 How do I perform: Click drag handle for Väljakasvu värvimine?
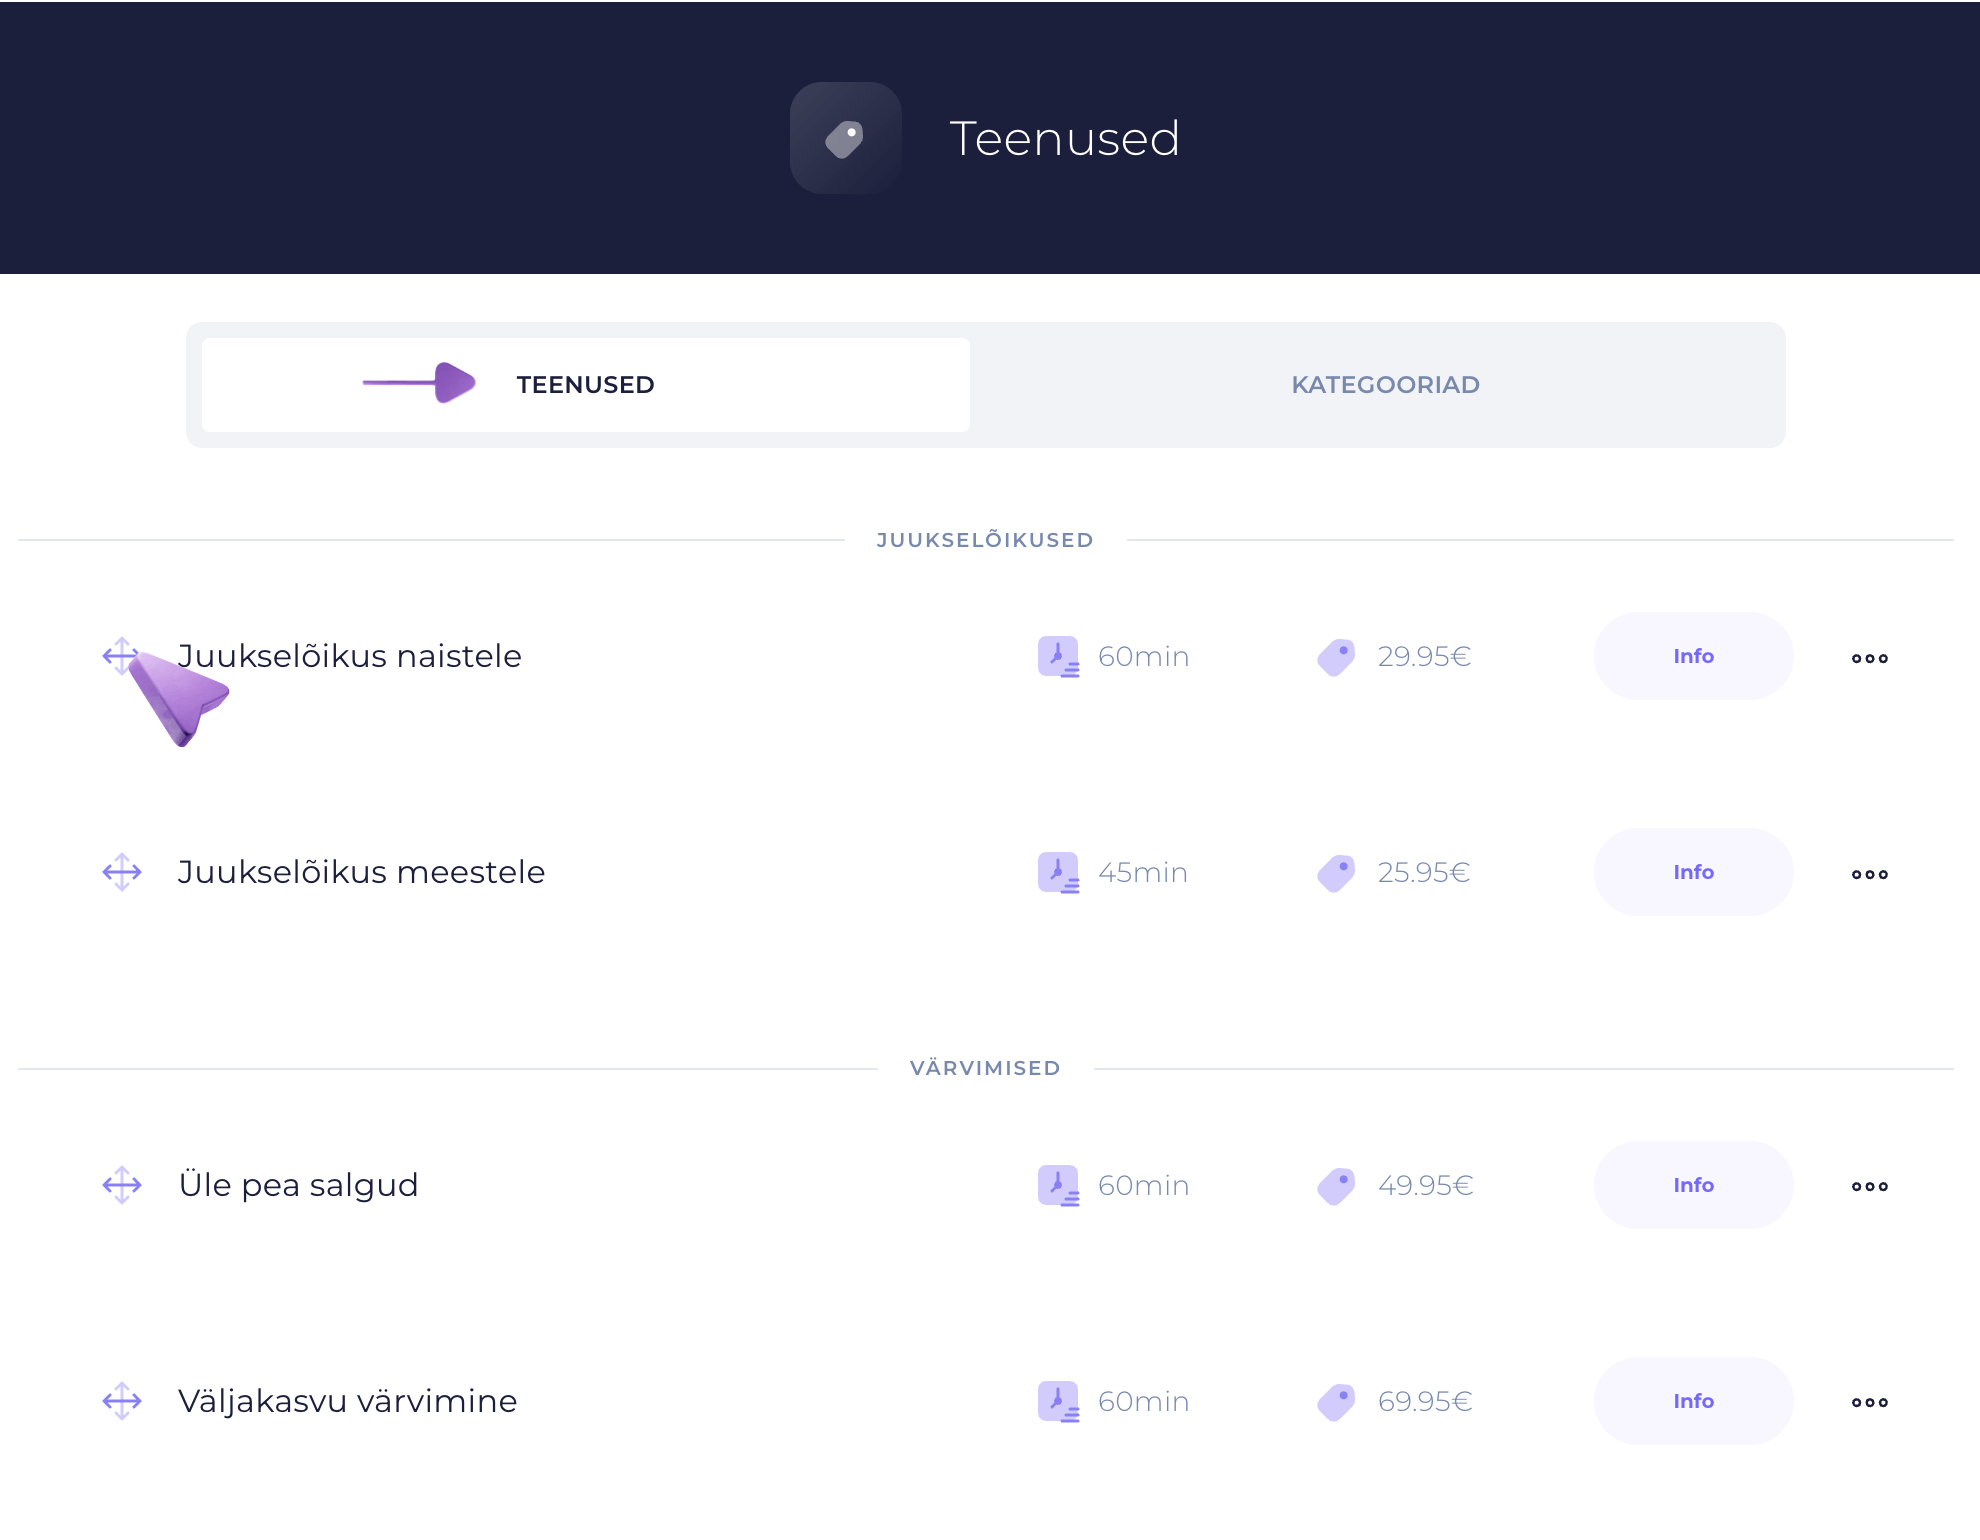point(122,1401)
